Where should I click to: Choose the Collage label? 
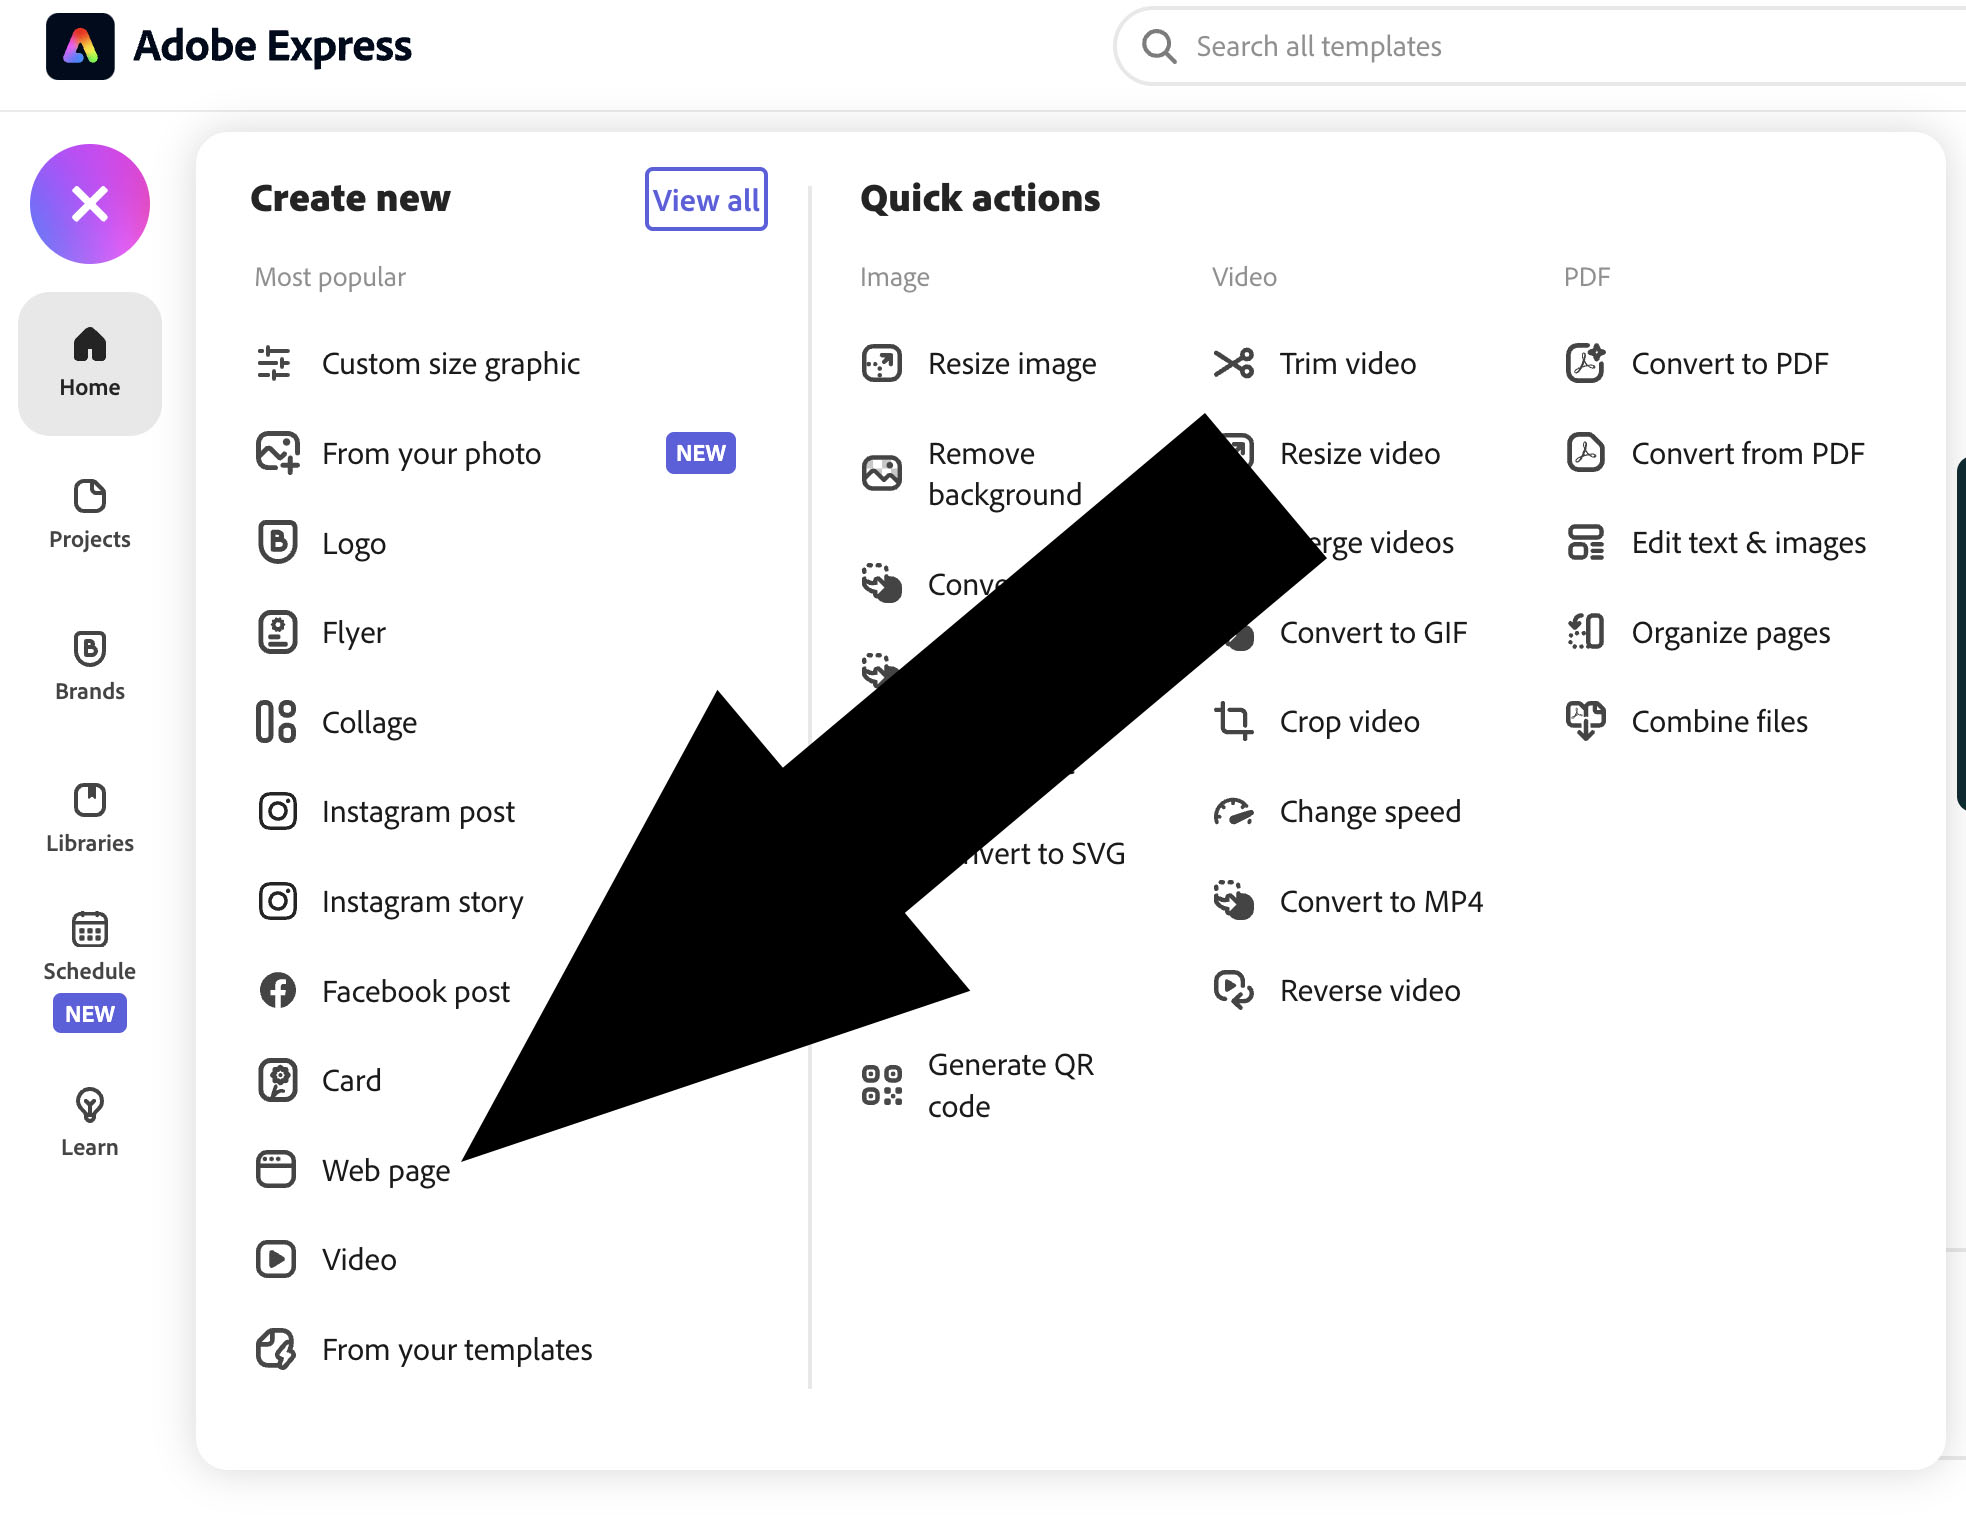click(369, 723)
